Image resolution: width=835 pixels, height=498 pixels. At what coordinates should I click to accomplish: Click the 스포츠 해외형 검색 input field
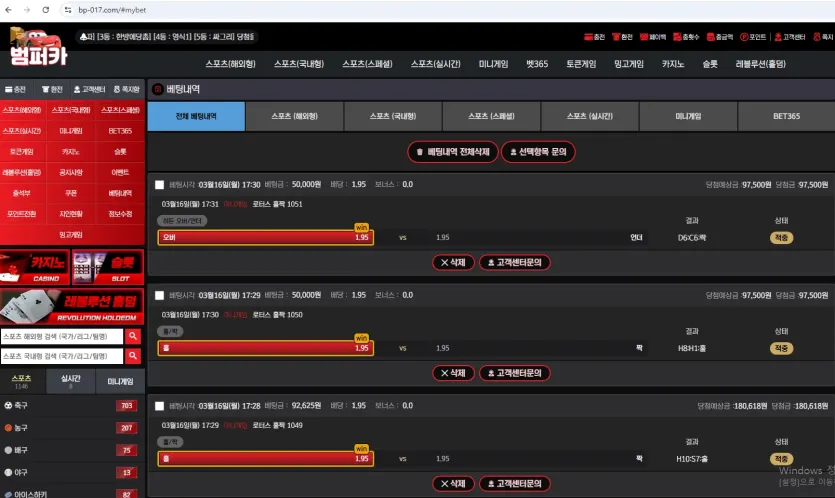pos(62,336)
